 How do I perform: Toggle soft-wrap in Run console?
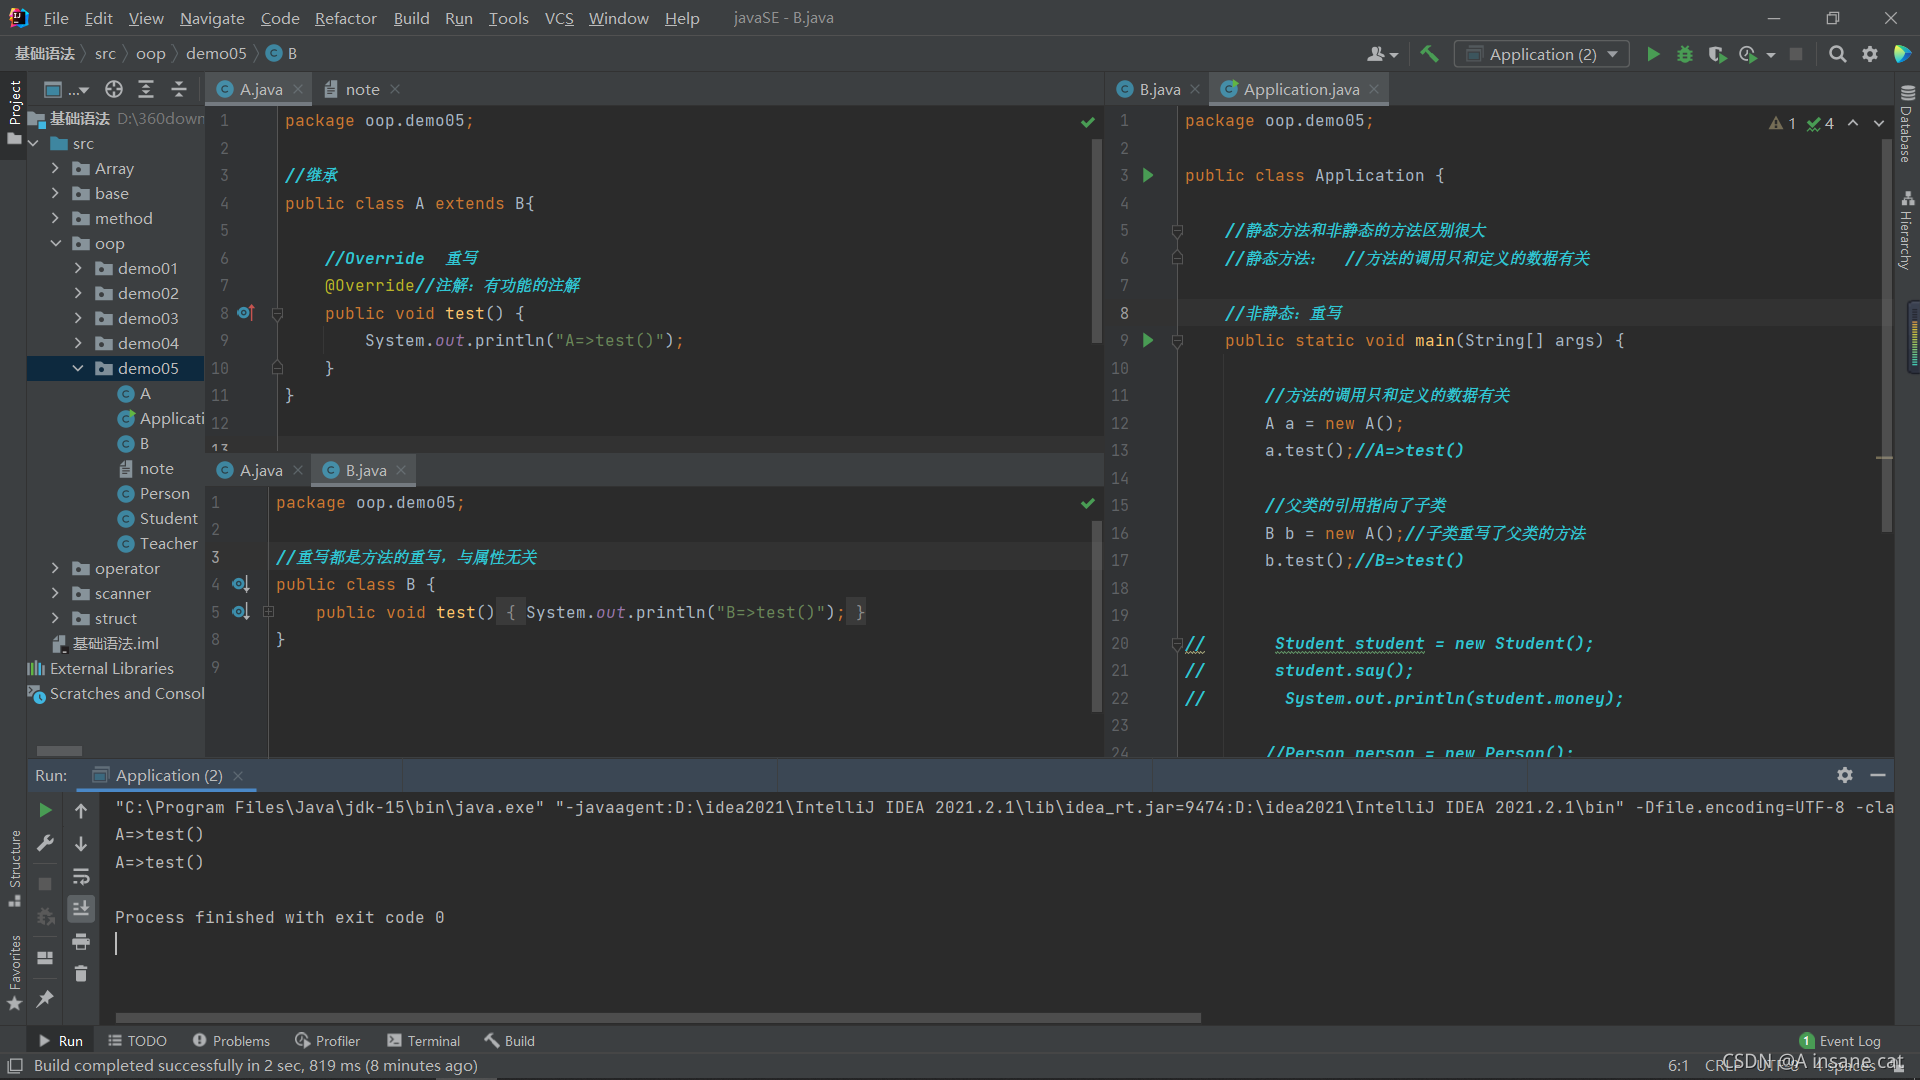pyautogui.click(x=81, y=877)
